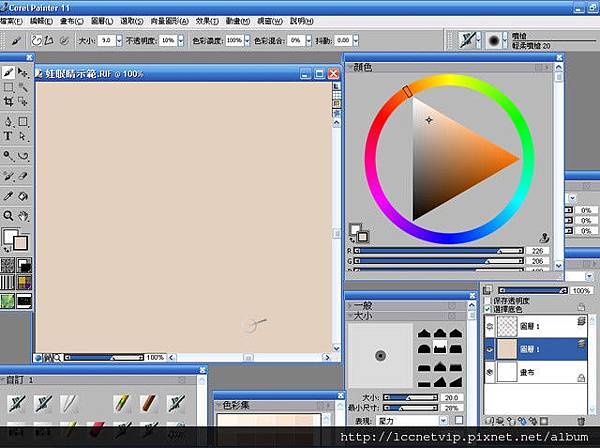Open the 圖層(L) menu
This screenshot has height=448, width=600.
(x=102, y=21)
